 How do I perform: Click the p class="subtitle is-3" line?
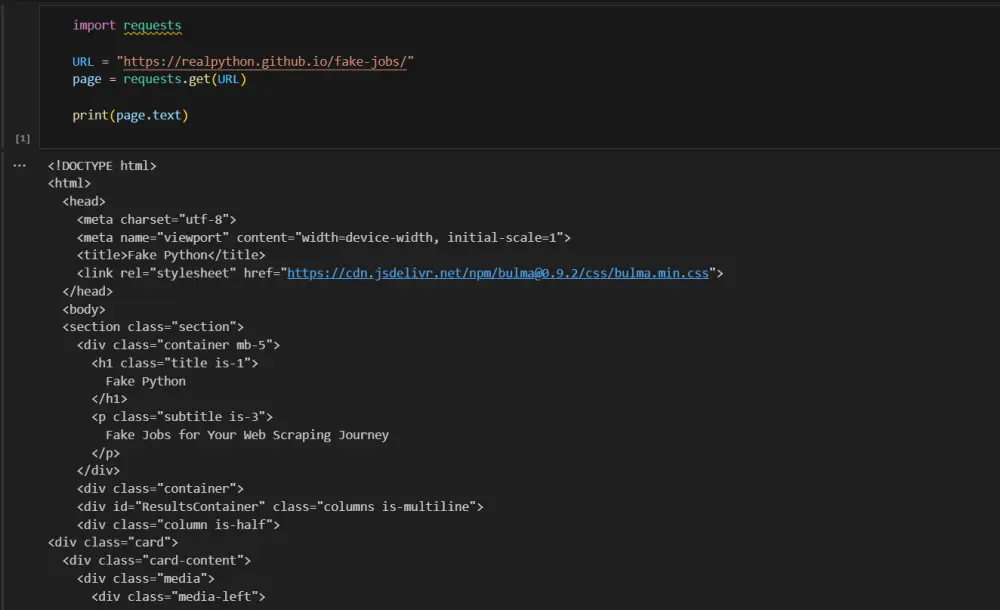tap(182, 417)
